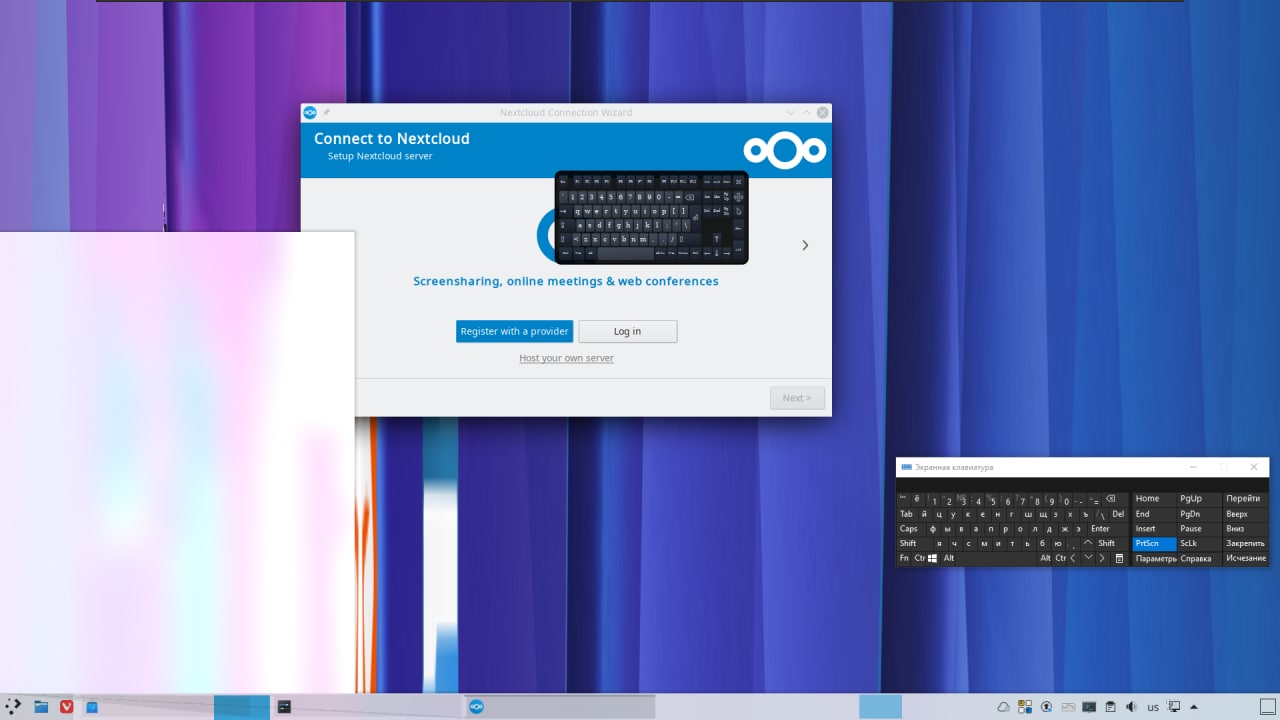Click the Insert key on the on-screen keyboard
Screen dimensions: 1280x720
[1155, 528]
